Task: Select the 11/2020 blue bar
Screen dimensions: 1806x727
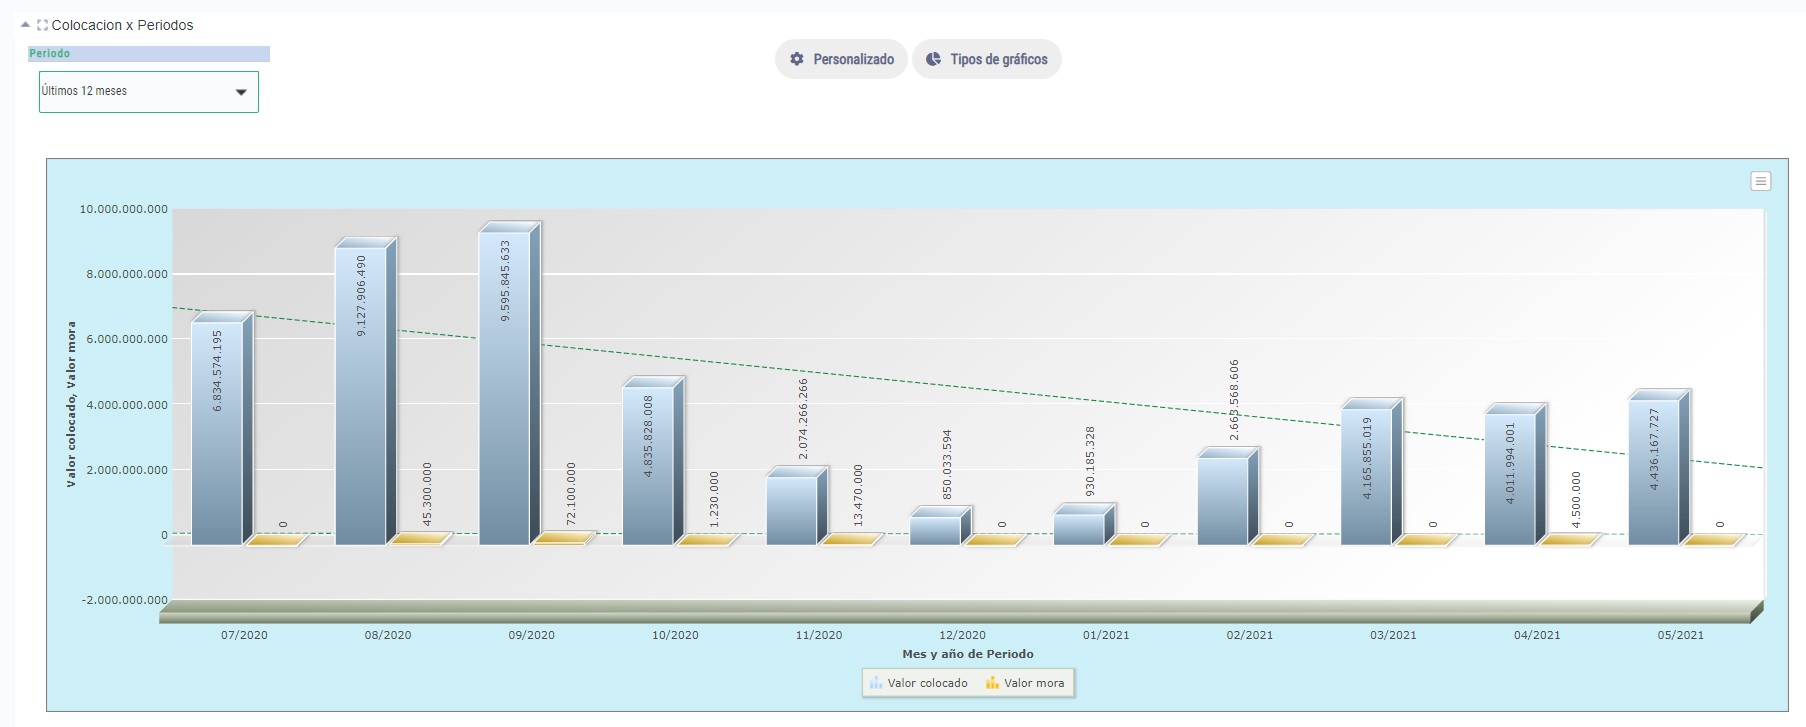Action: click(x=792, y=510)
